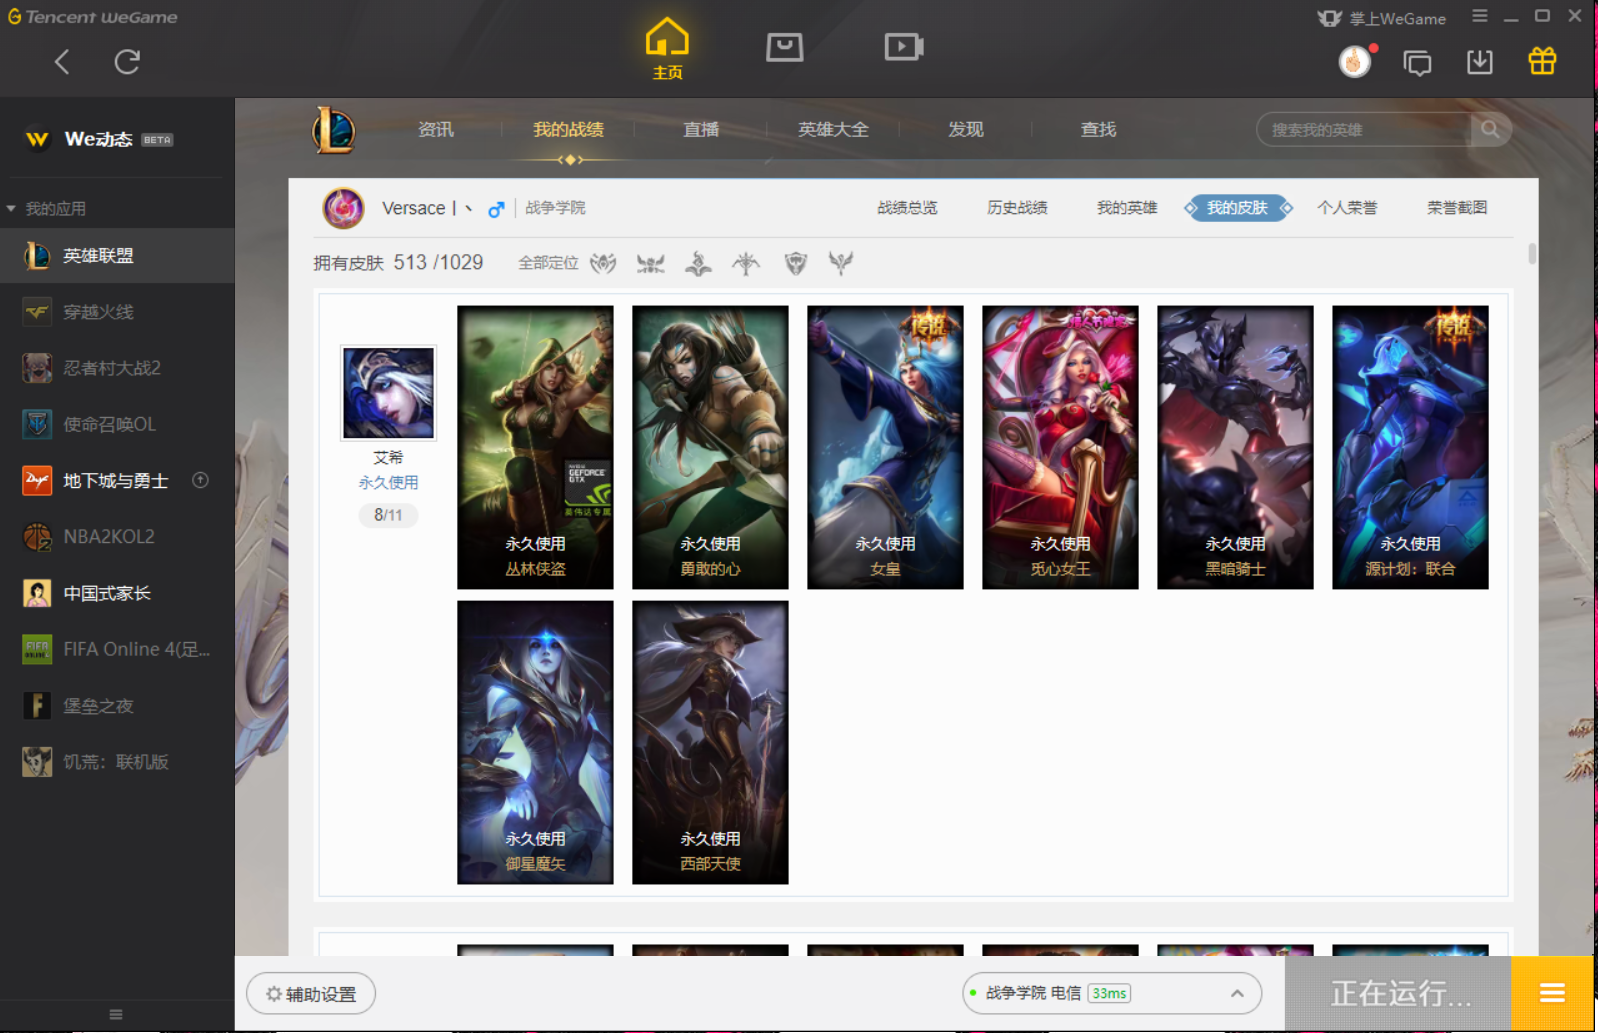
Task: Click the League of Legends logo
Action: (333, 130)
